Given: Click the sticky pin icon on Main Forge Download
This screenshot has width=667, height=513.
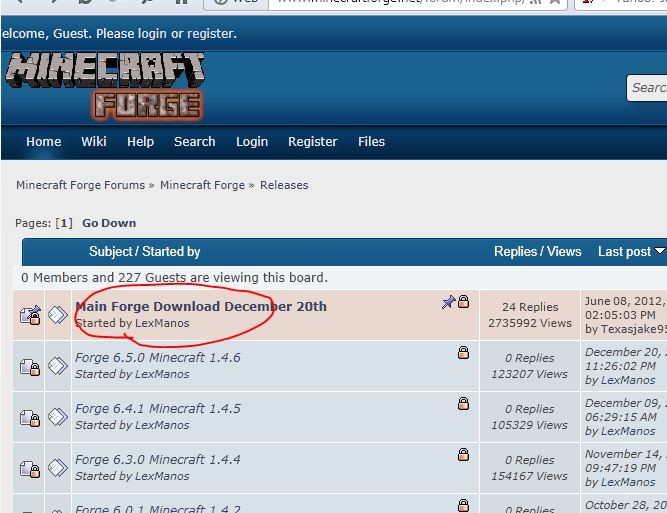Looking at the screenshot, I should pyautogui.click(x=448, y=302).
